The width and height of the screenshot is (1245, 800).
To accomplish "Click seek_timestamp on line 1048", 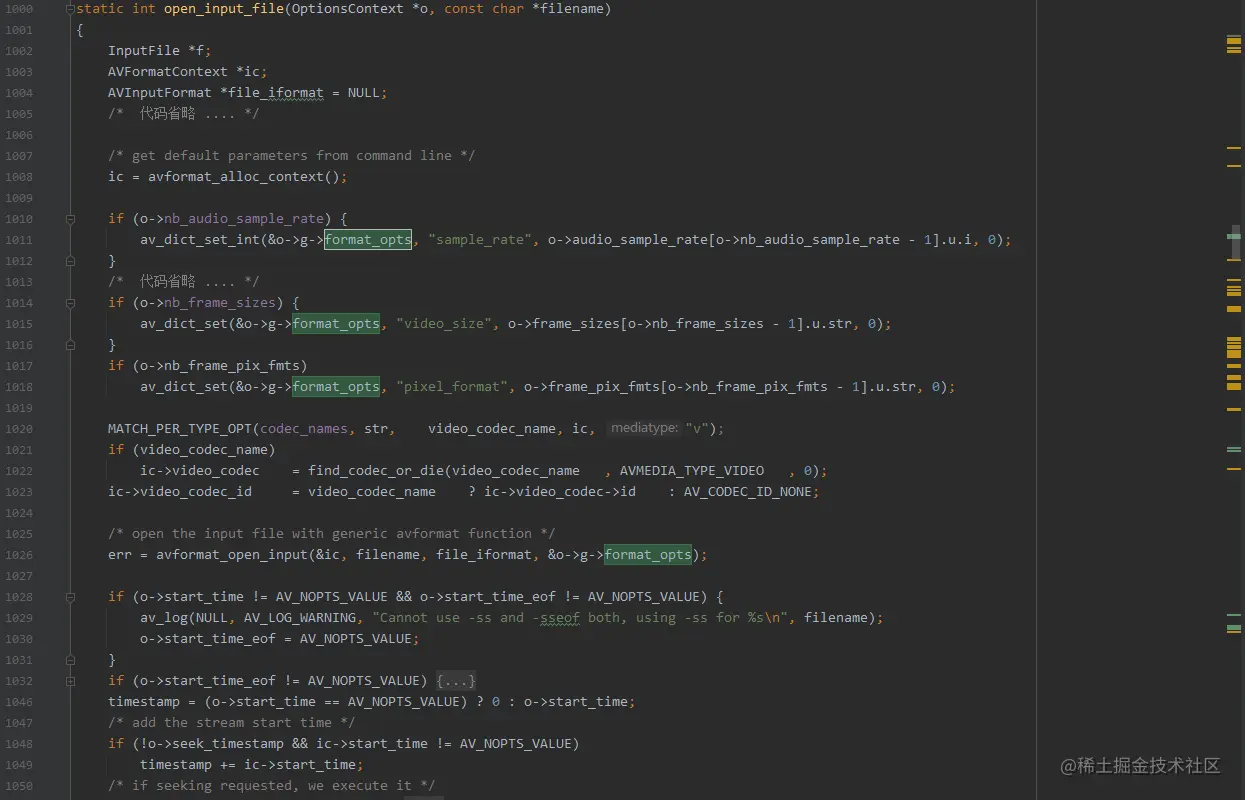I will click(224, 744).
